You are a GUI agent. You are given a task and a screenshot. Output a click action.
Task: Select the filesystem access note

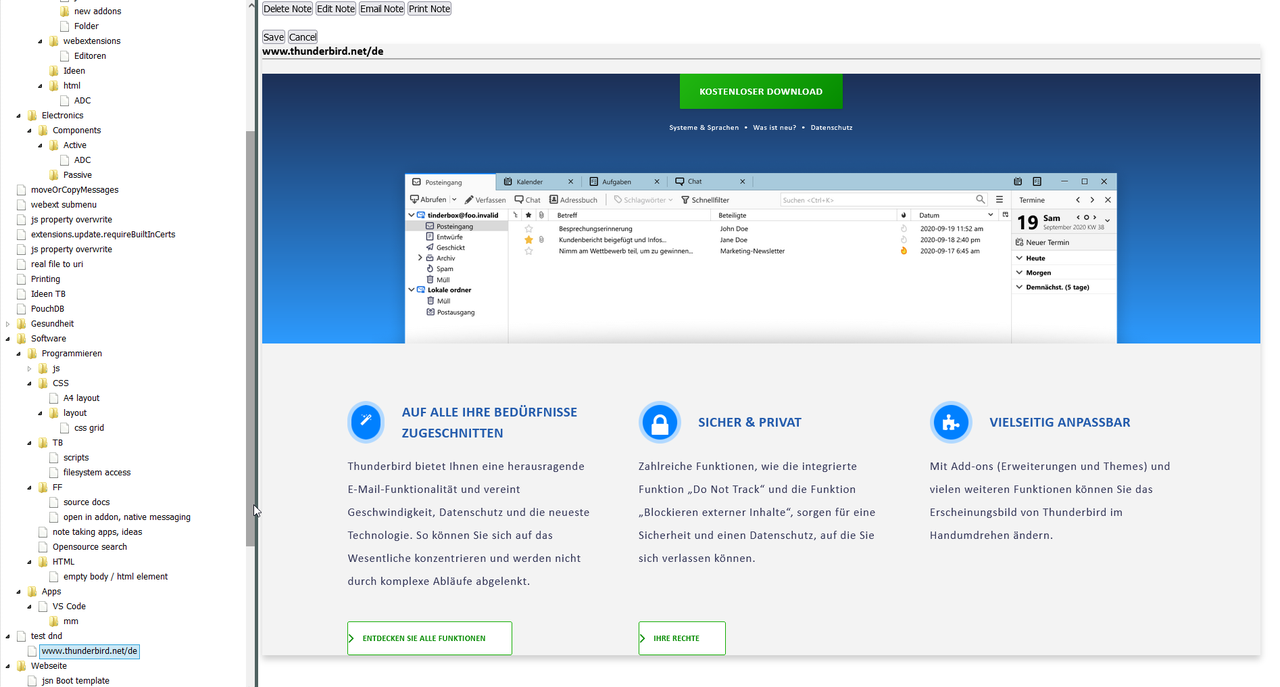tap(97, 473)
